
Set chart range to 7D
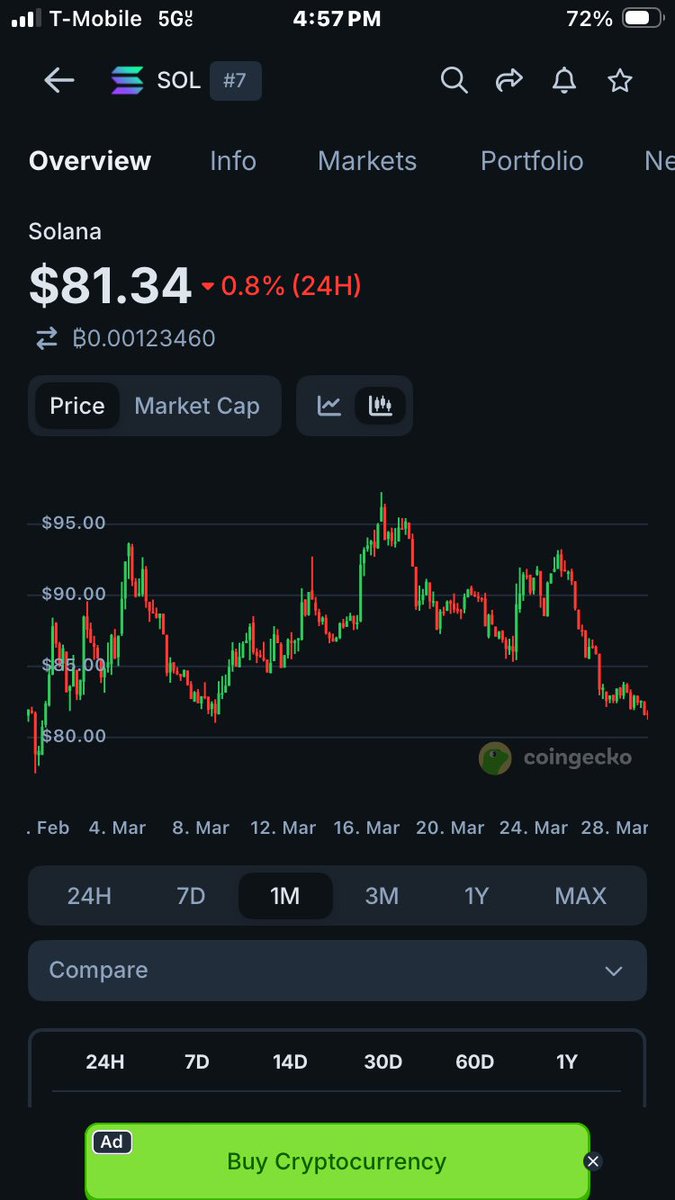click(x=190, y=895)
